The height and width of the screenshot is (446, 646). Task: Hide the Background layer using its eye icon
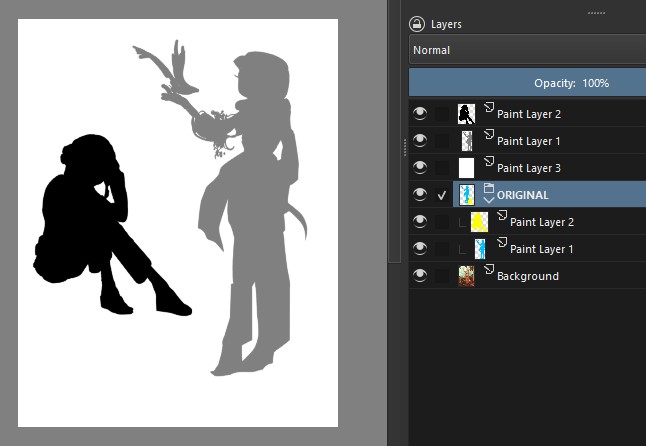(419, 276)
